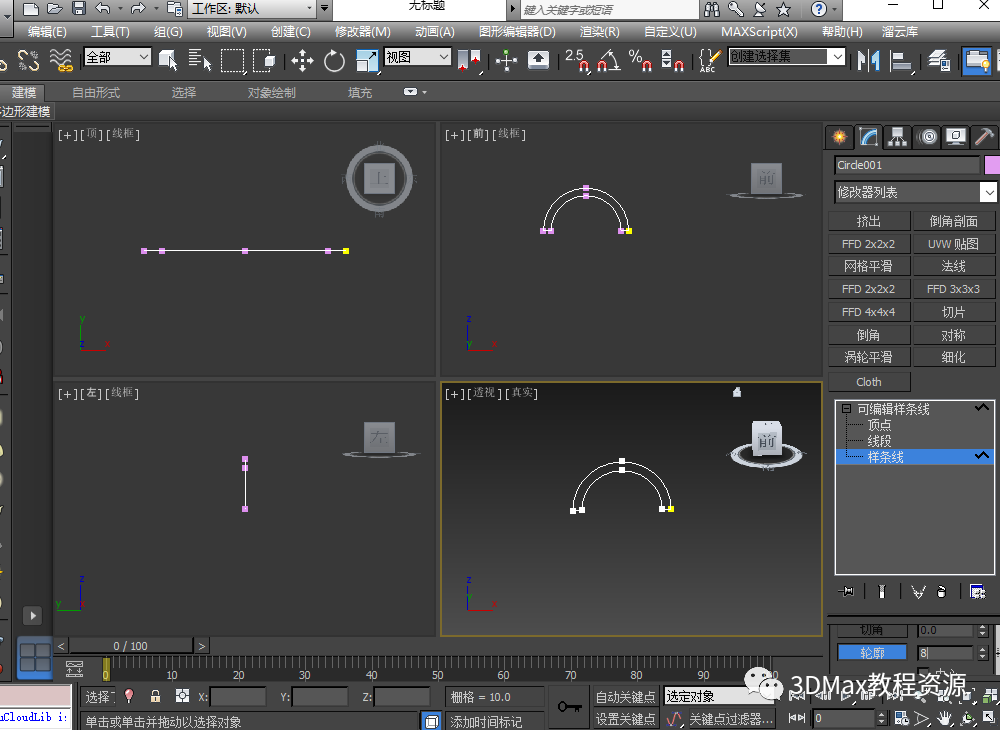Open the Display panel tab icon
This screenshot has width=1000, height=730.
click(x=956, y=137)
